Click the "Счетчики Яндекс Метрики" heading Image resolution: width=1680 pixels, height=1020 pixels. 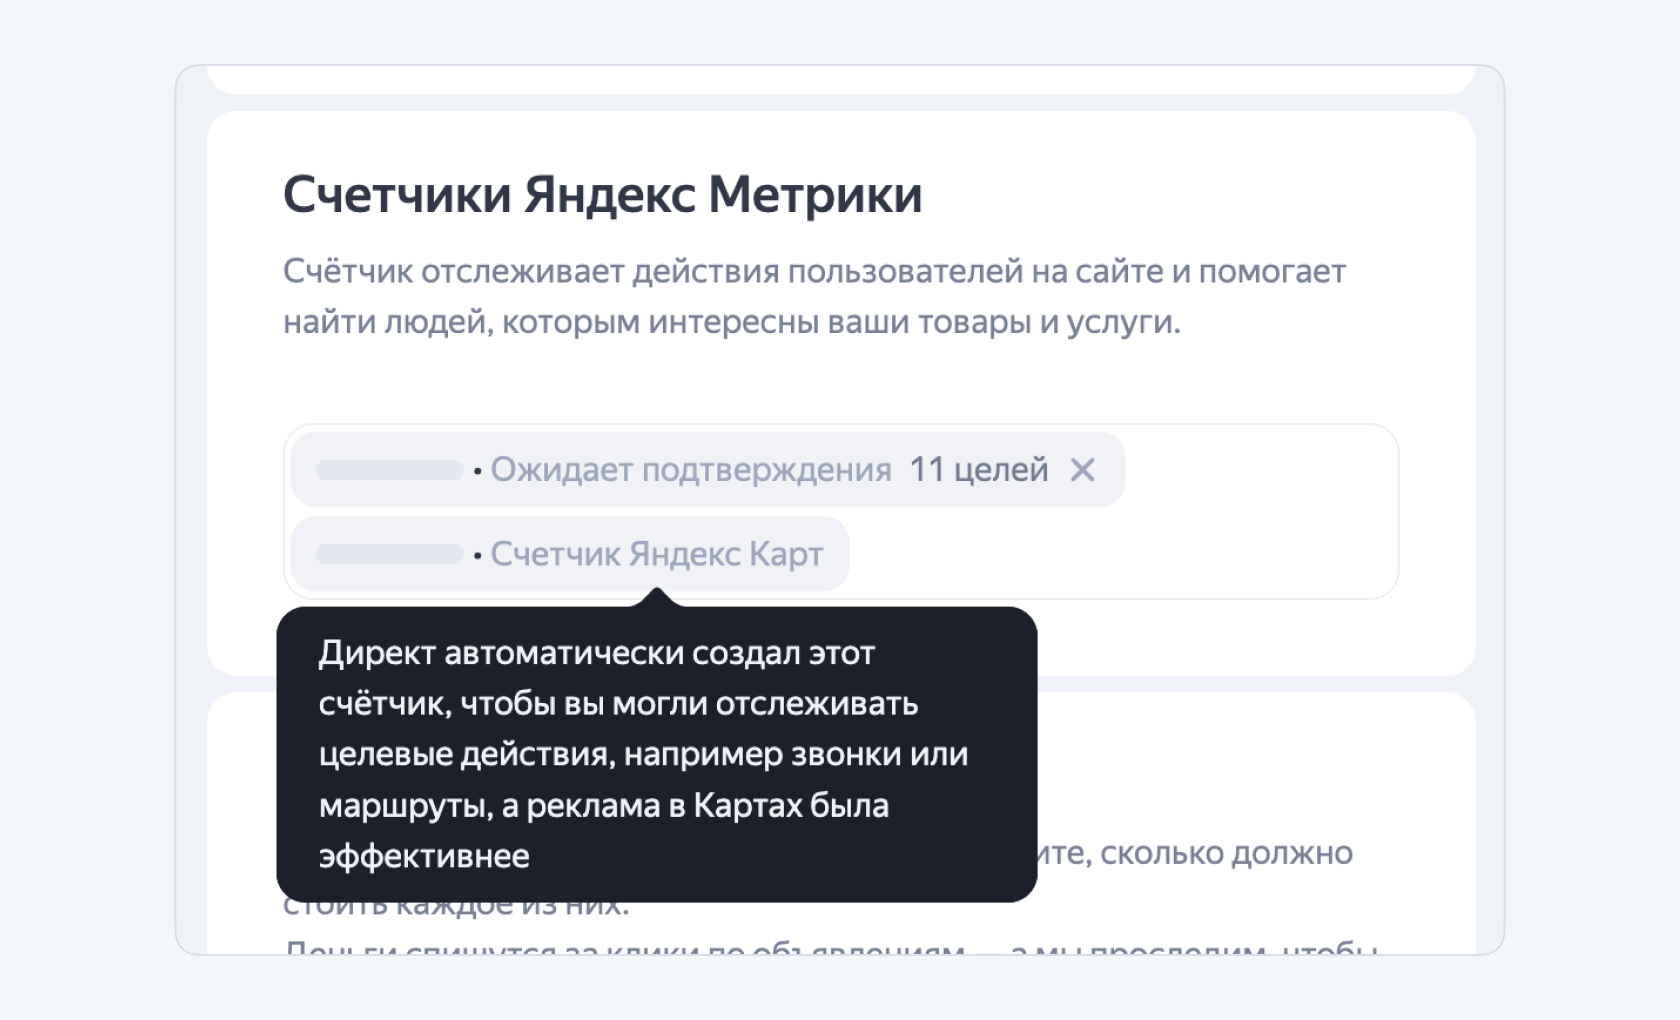pos(603,194)
